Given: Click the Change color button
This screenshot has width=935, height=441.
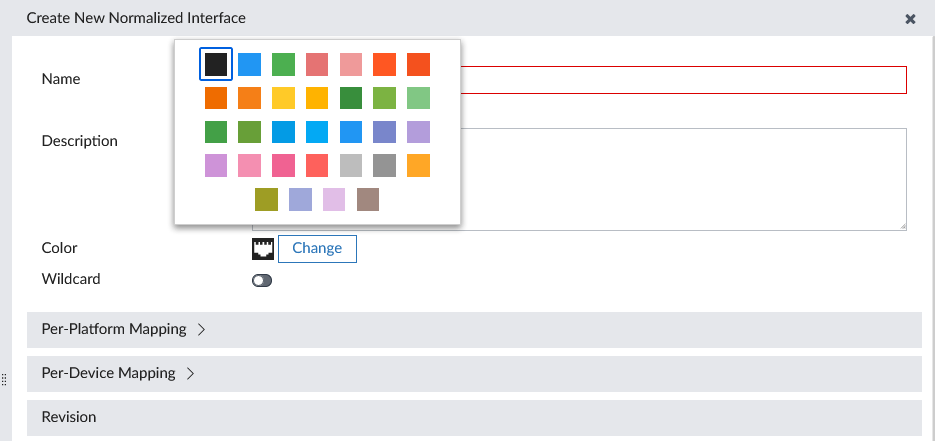Looking at the screenshot, I should click(317, 249).
